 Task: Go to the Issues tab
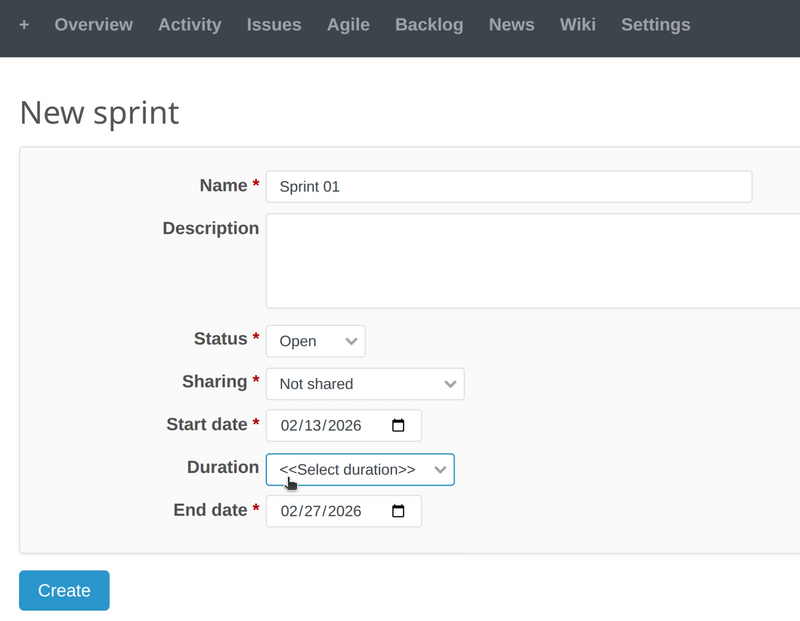[274, 25]
